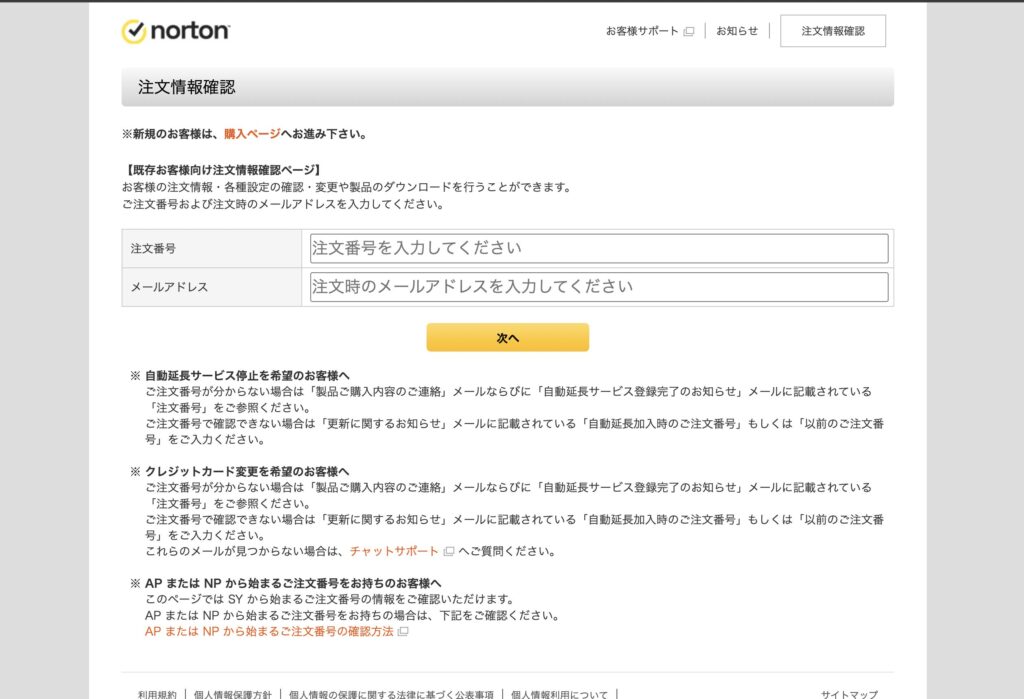The height and width of the screenshot is (699, 1024).
Task: Click 個人情報利用について in footer
Action: 559,693
